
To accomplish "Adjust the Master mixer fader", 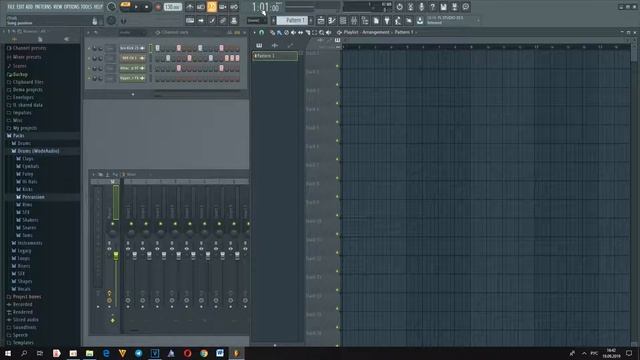I will pos(116,256).
